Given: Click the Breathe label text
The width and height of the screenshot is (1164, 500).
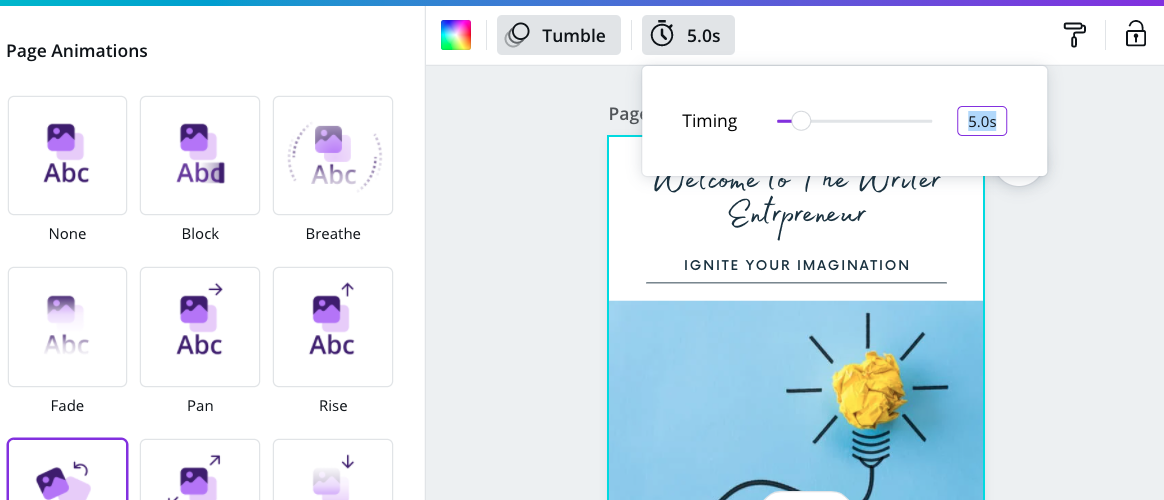Looking at the screenshot, I should [x=333, y=234].
